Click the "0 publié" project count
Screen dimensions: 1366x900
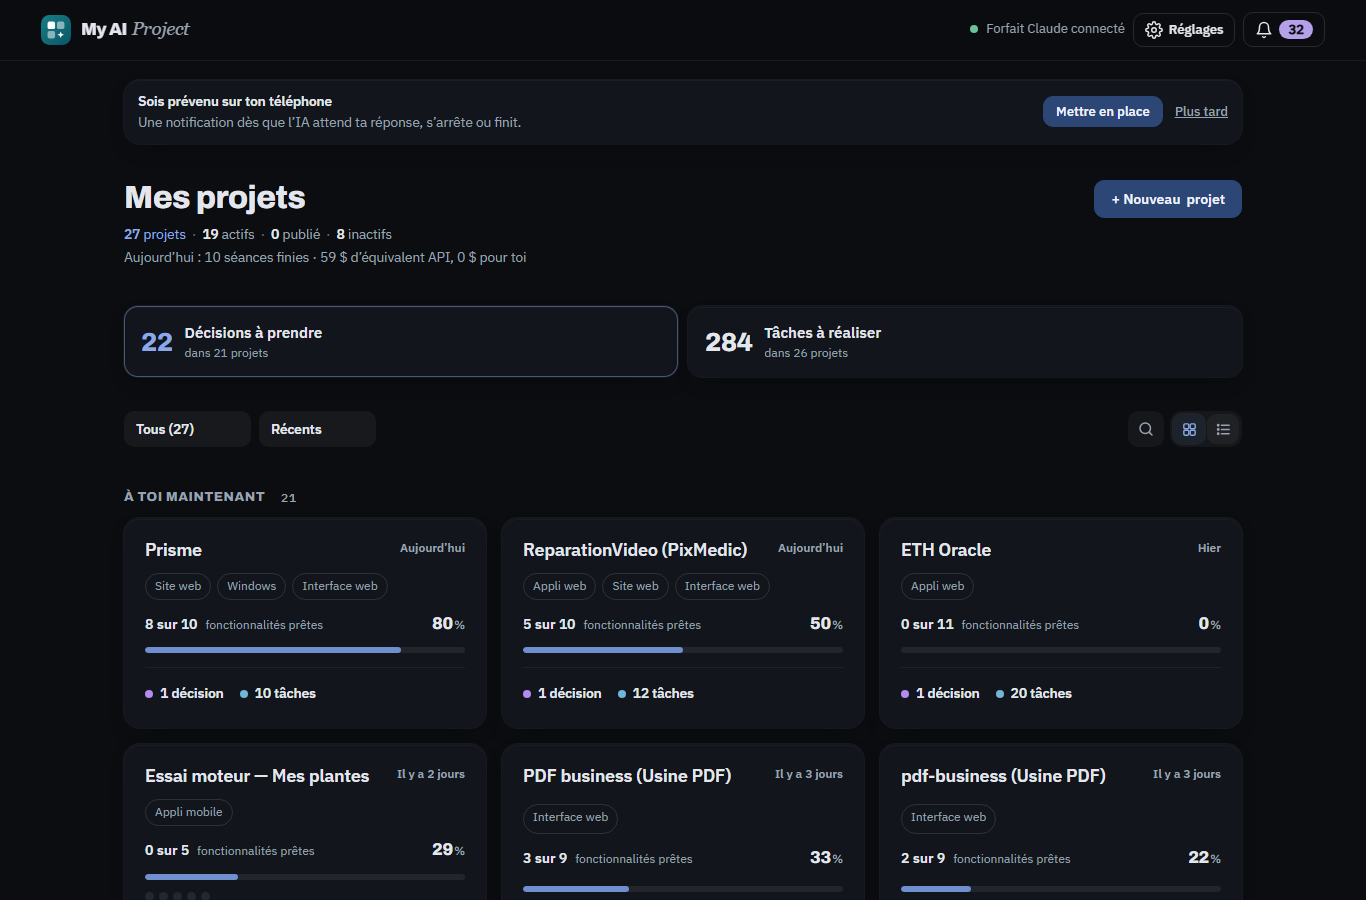[295, 234]
